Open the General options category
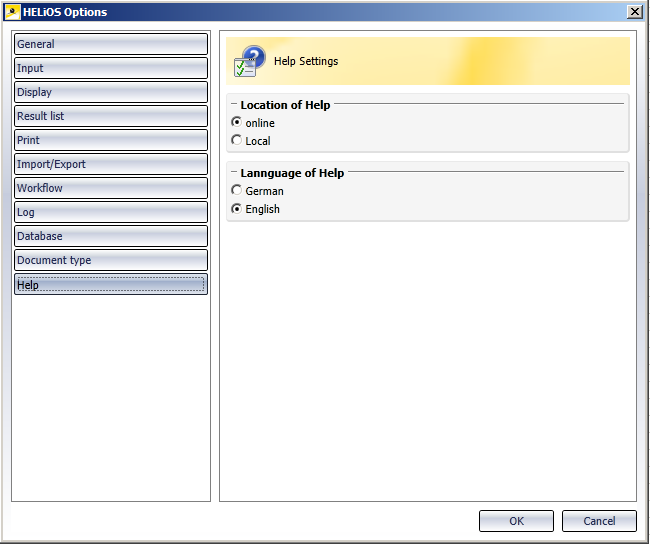Image resolution: width=650 pixels, height=544 pixels. point(111,44)
